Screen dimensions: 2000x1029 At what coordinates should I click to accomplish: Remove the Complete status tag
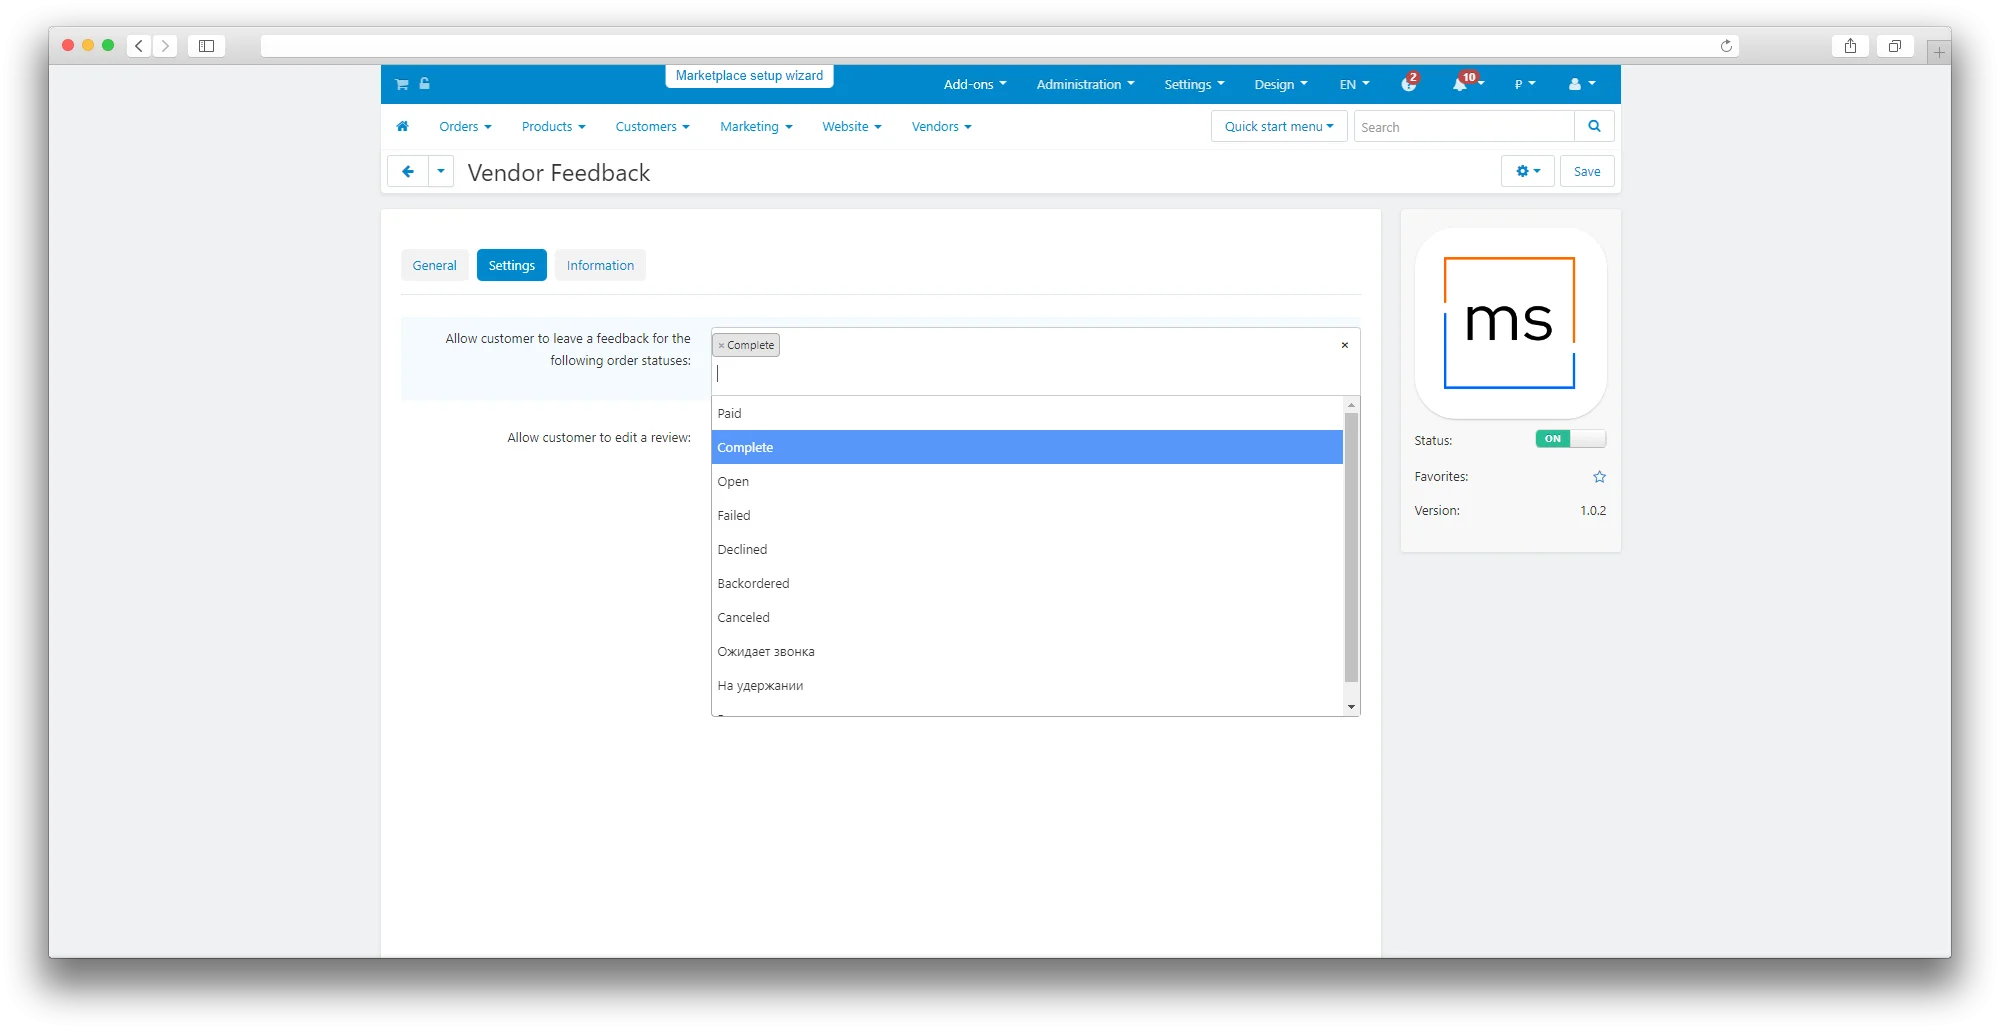coord(721,345)
